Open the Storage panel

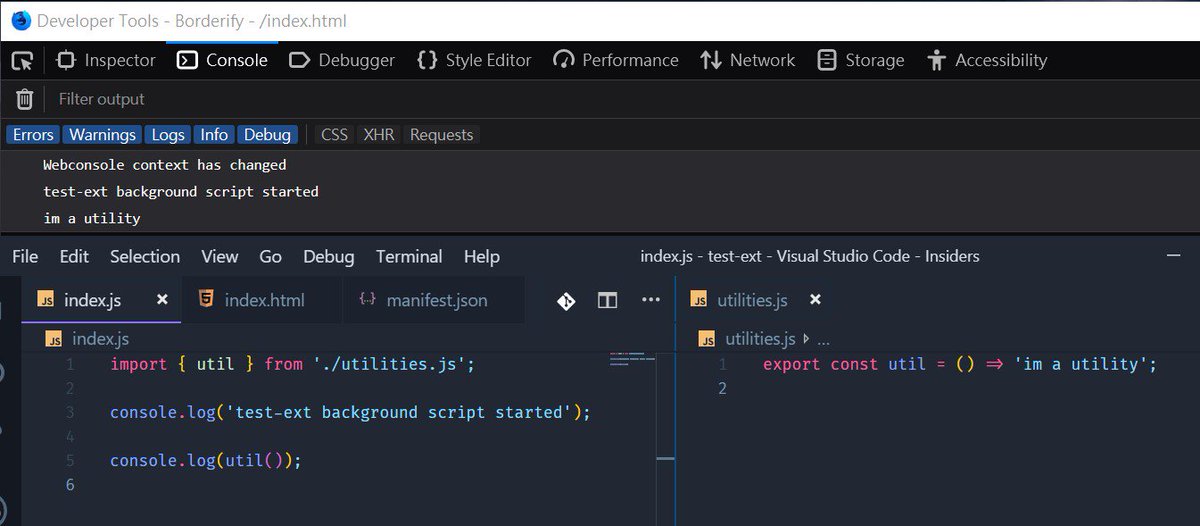tap(860, 60)
